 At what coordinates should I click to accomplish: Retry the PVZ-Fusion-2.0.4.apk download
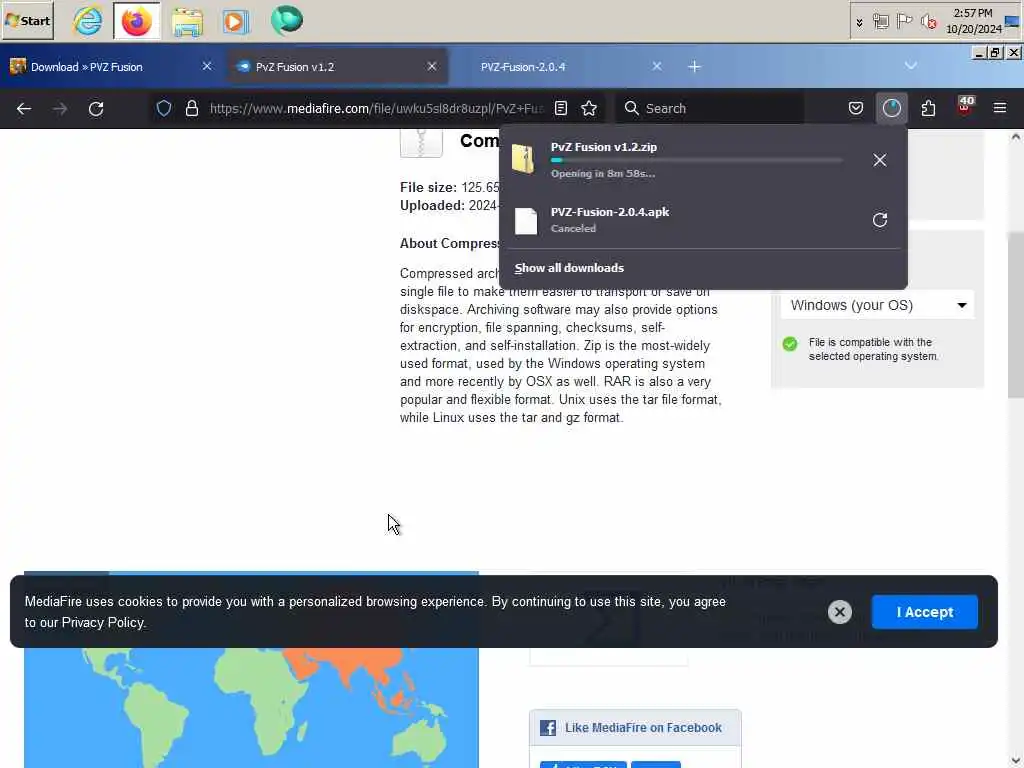point(880,220)
